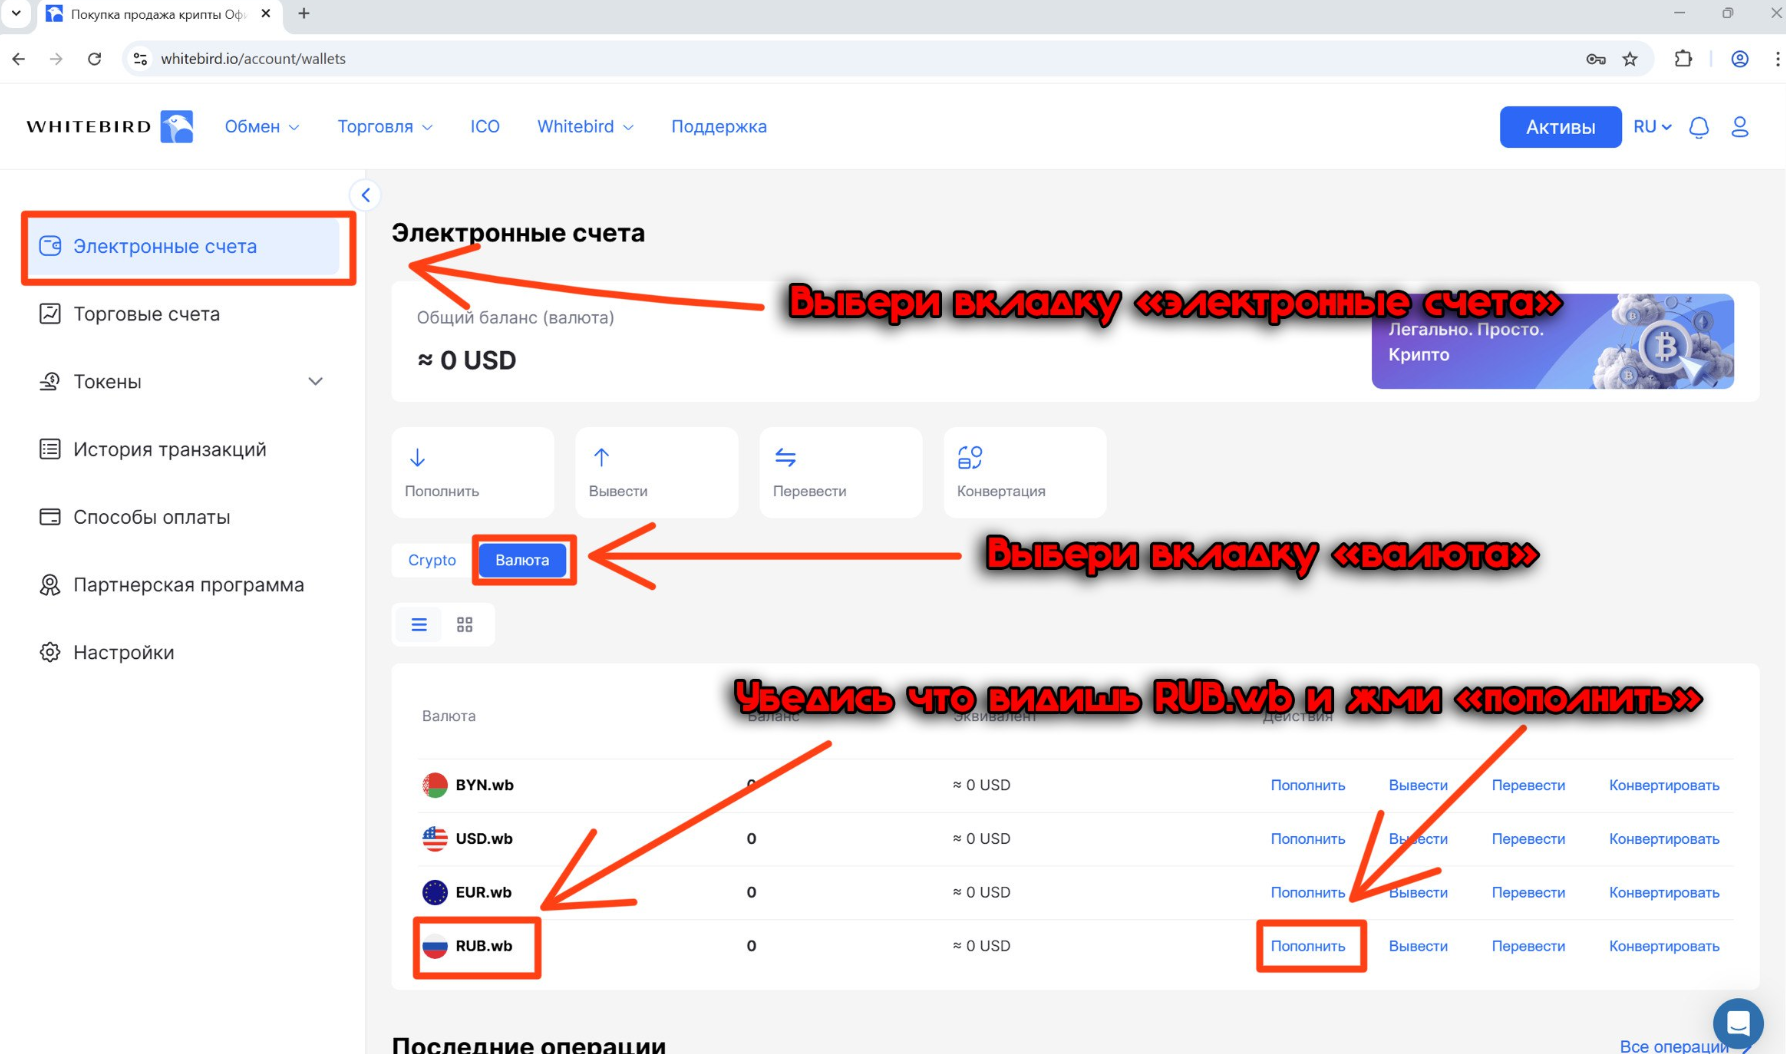The height and width of the screenshot is (1054, 1786).
Task: Click Конвертировать for USD.wb
Action: [x=1664, y=839]
